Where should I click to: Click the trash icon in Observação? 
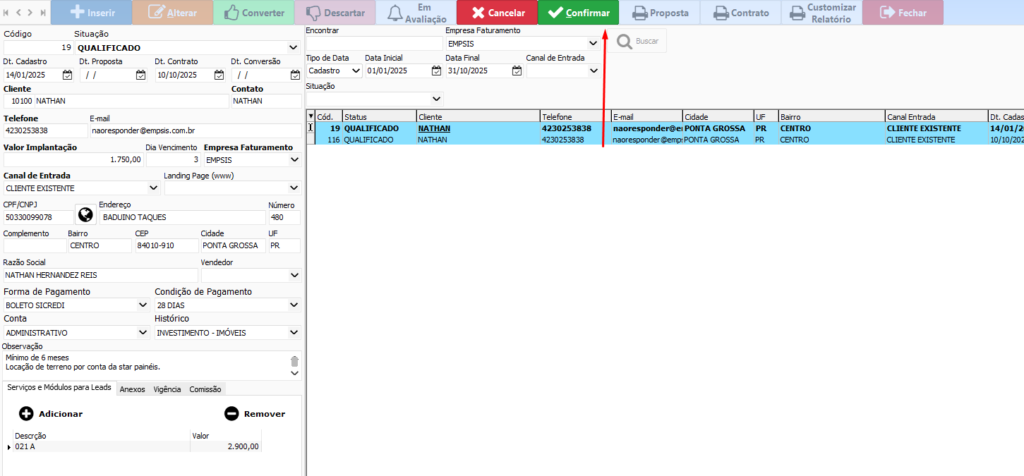click(x=294, y=361)
